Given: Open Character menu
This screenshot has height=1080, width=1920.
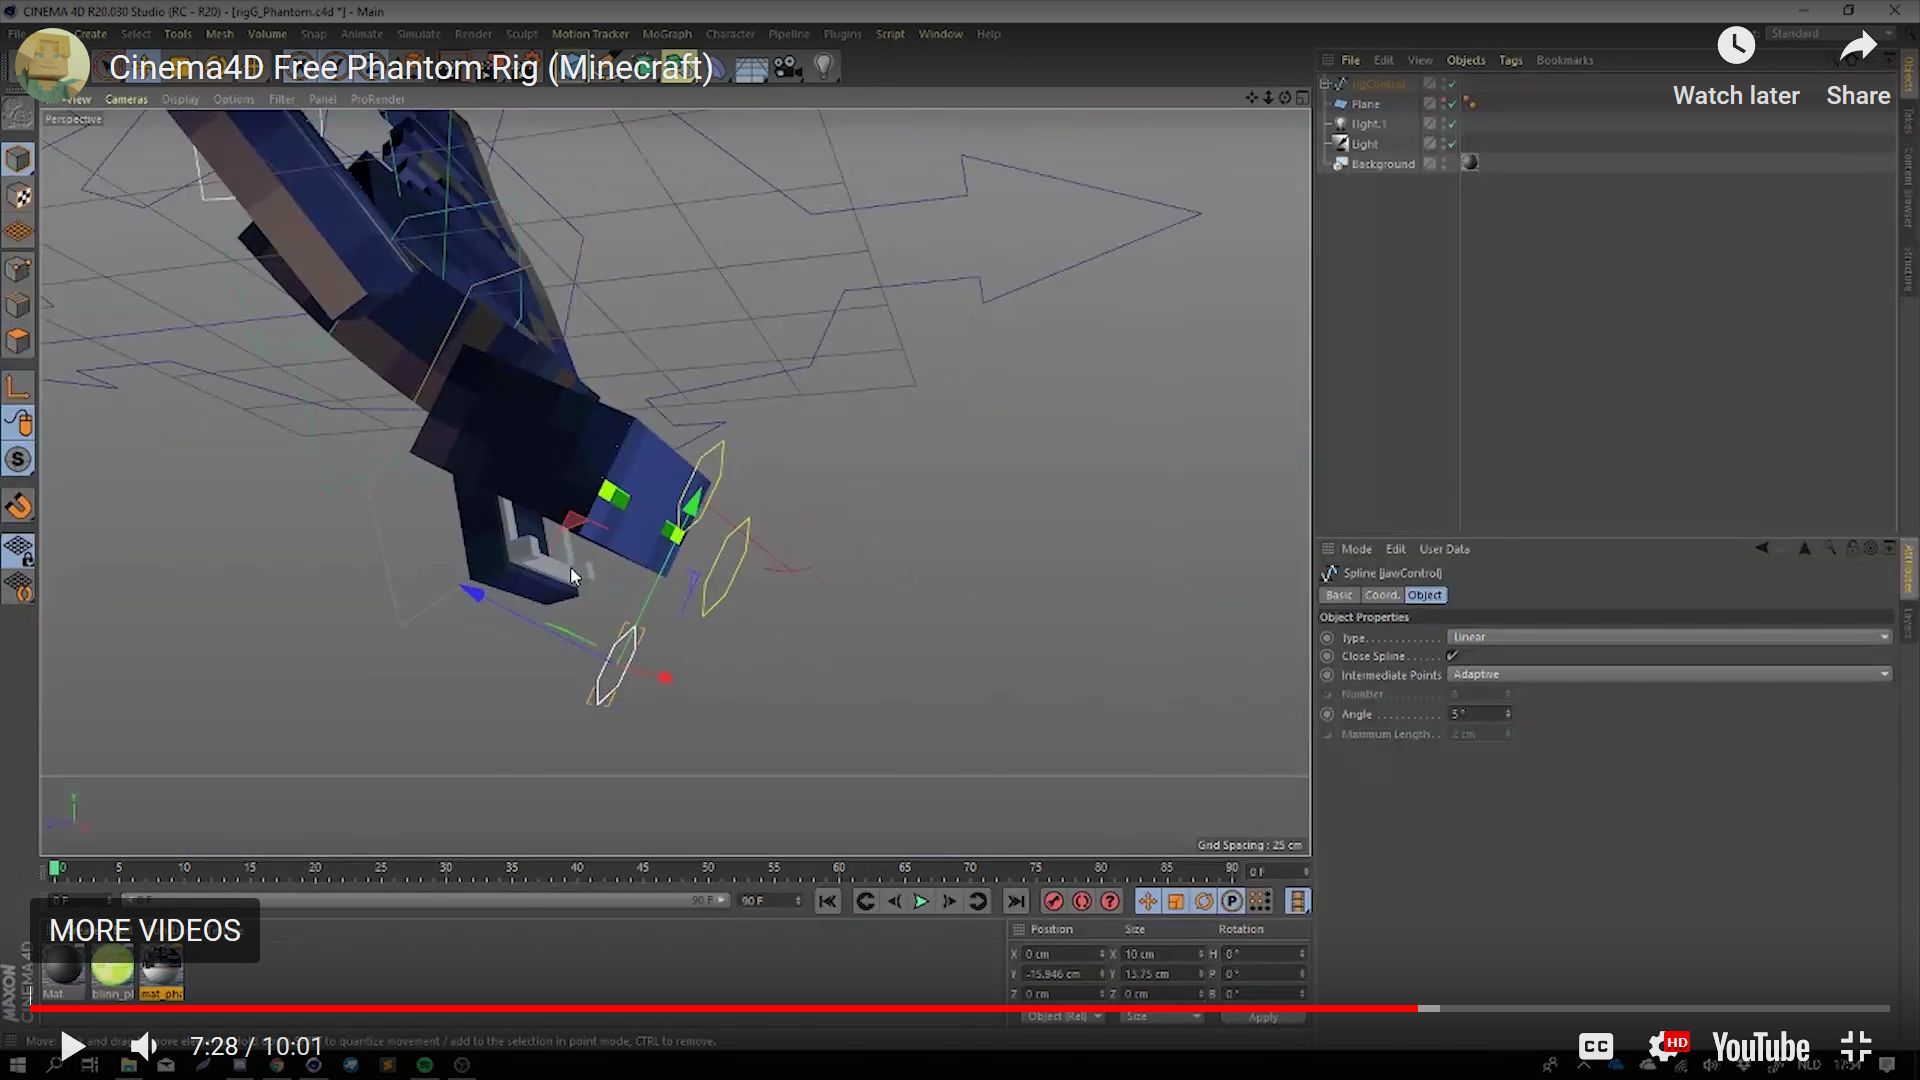Looking at the screenshot, I should (730, 34).
